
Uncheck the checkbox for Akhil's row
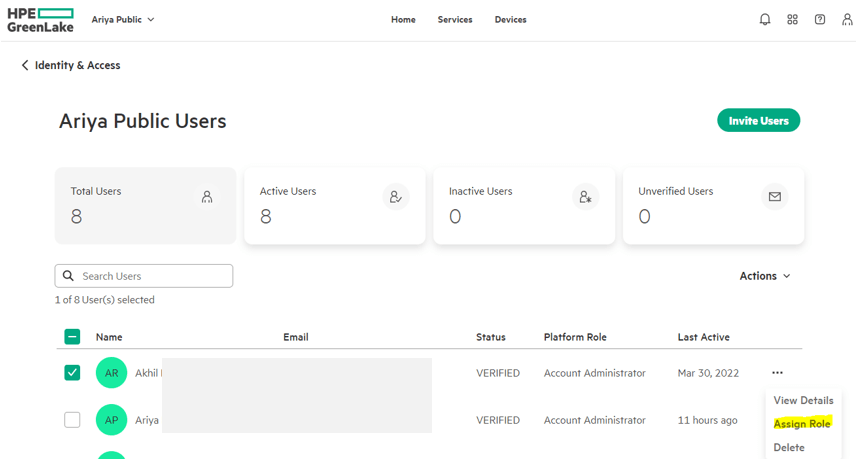[72, 373]
